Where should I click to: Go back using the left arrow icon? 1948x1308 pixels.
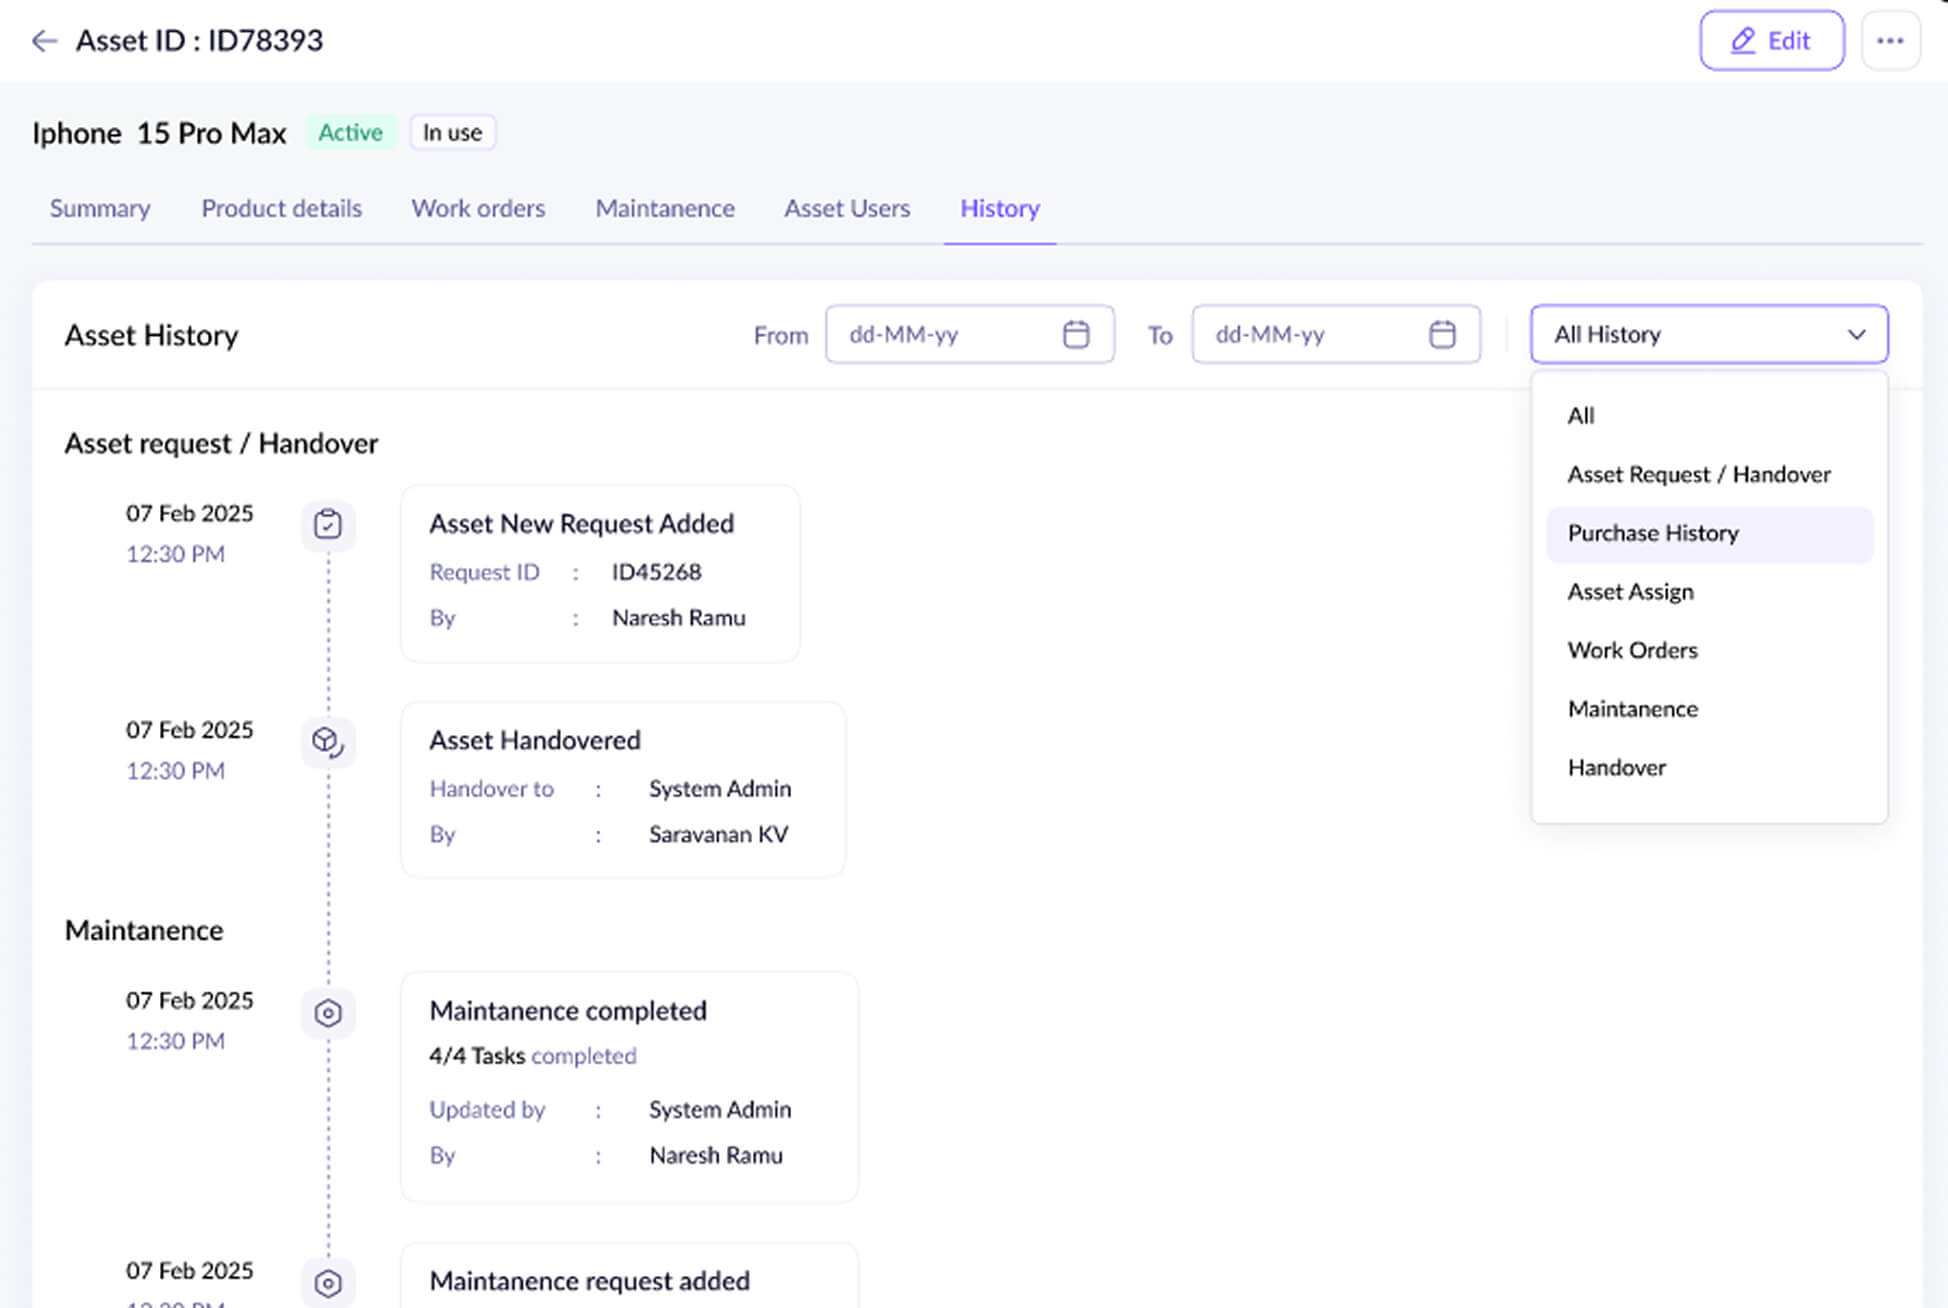pos(44,41)
